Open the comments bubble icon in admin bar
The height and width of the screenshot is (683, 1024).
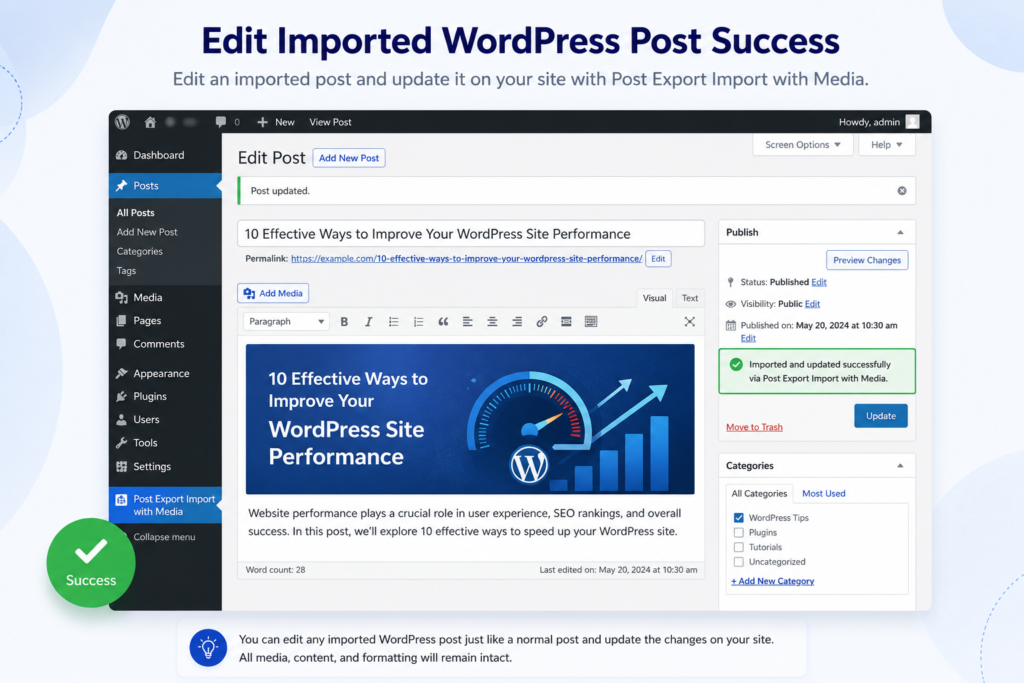221,122
